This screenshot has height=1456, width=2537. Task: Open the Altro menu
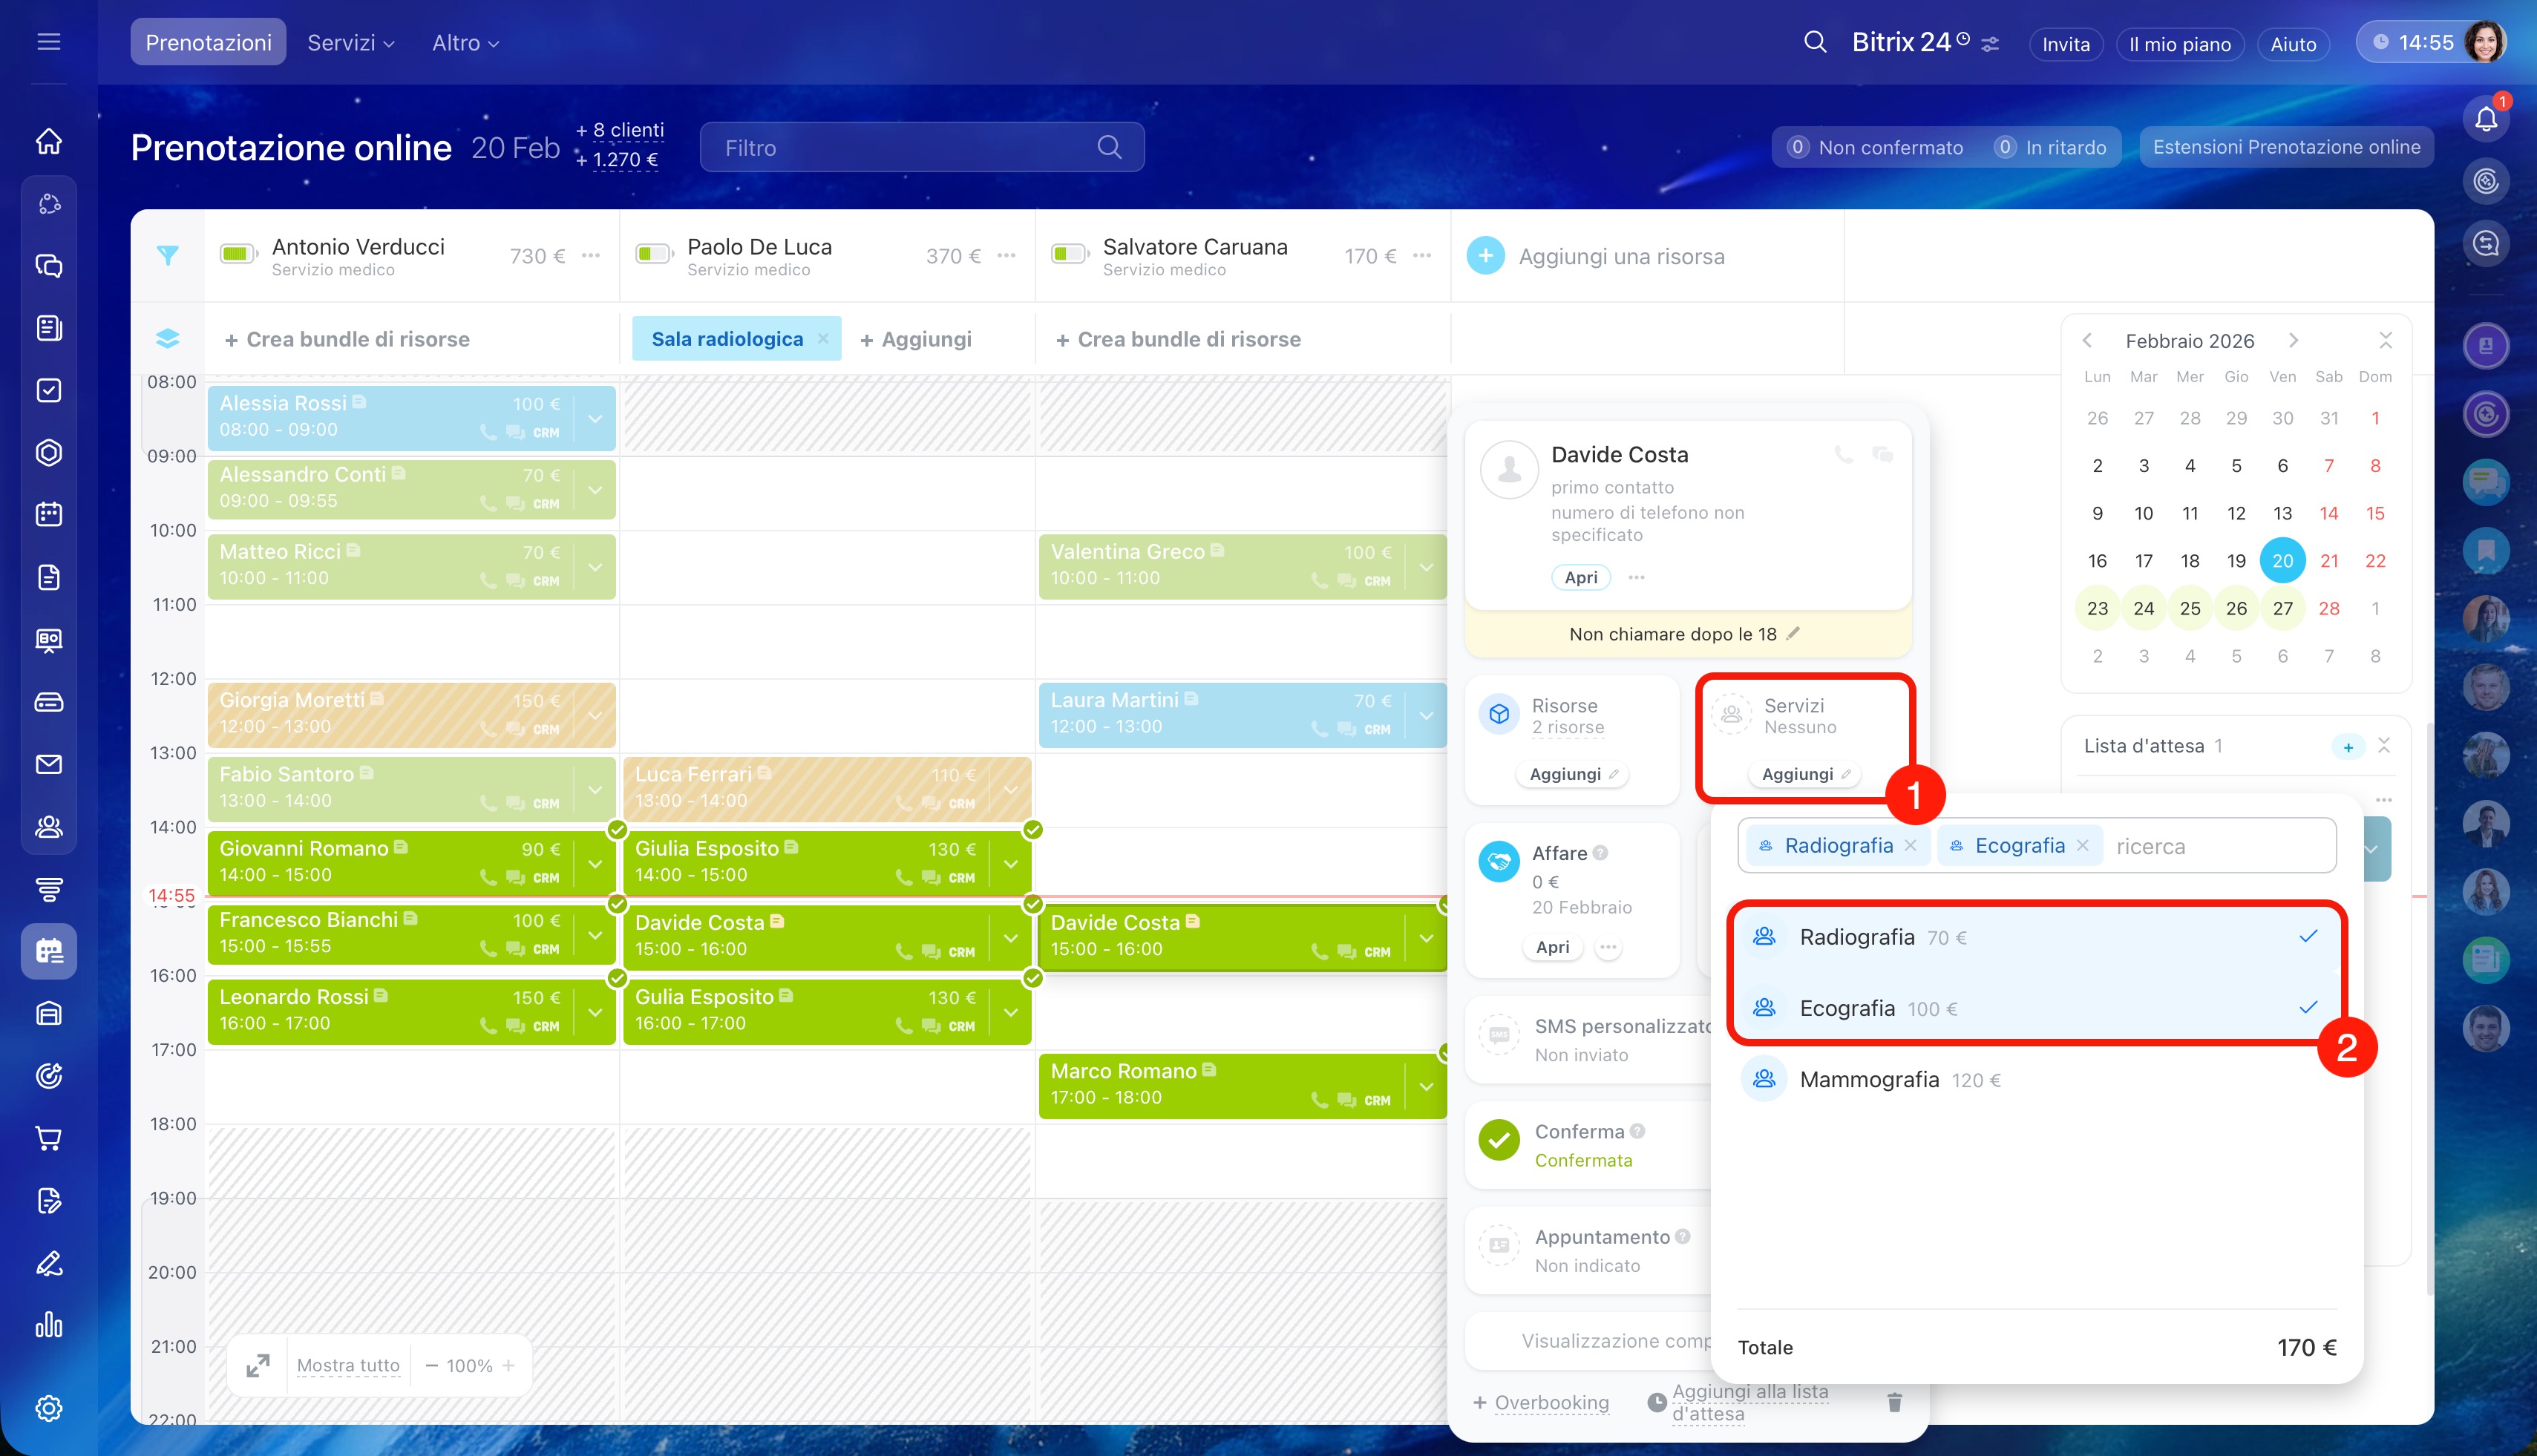pyautogui.click(x=464, y=43)
